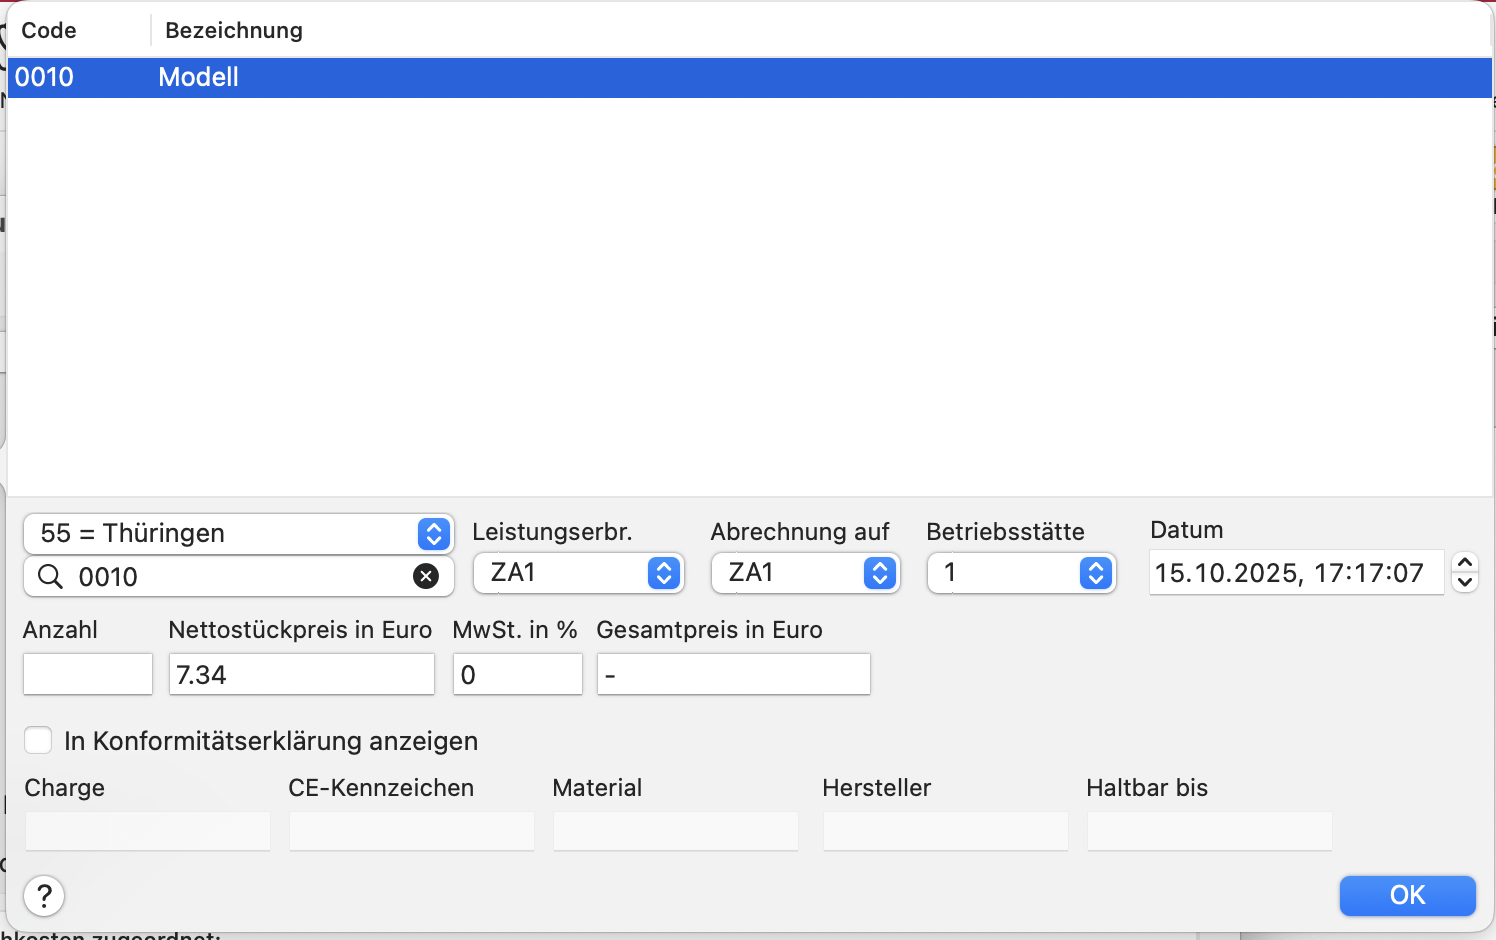The height and width of the screenshot is (940, 1496).
Task: Confirm dialog with OK button
Action: pyautogui.click(x=1407, y=896)
